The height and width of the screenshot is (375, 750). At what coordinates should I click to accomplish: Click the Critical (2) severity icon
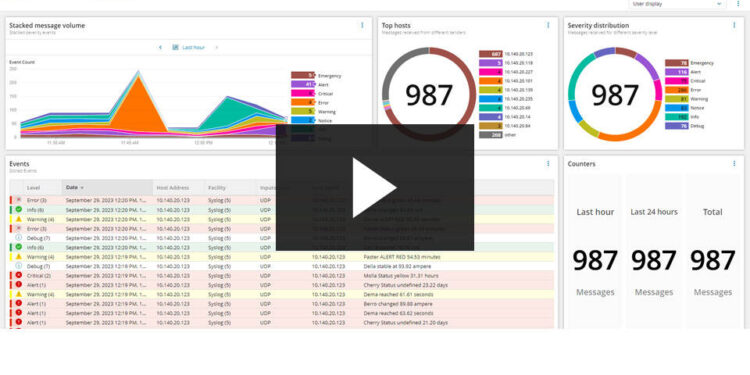19,276
